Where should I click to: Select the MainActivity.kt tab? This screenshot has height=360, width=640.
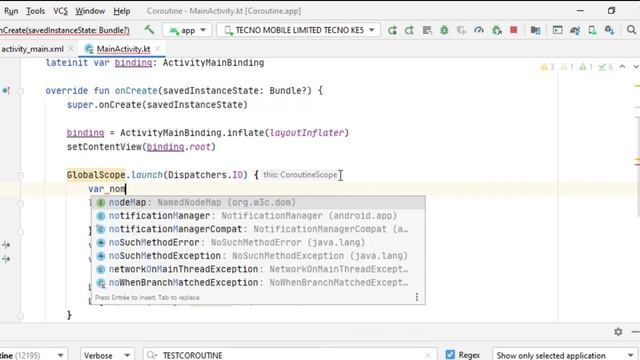click(x=123, y=49)
